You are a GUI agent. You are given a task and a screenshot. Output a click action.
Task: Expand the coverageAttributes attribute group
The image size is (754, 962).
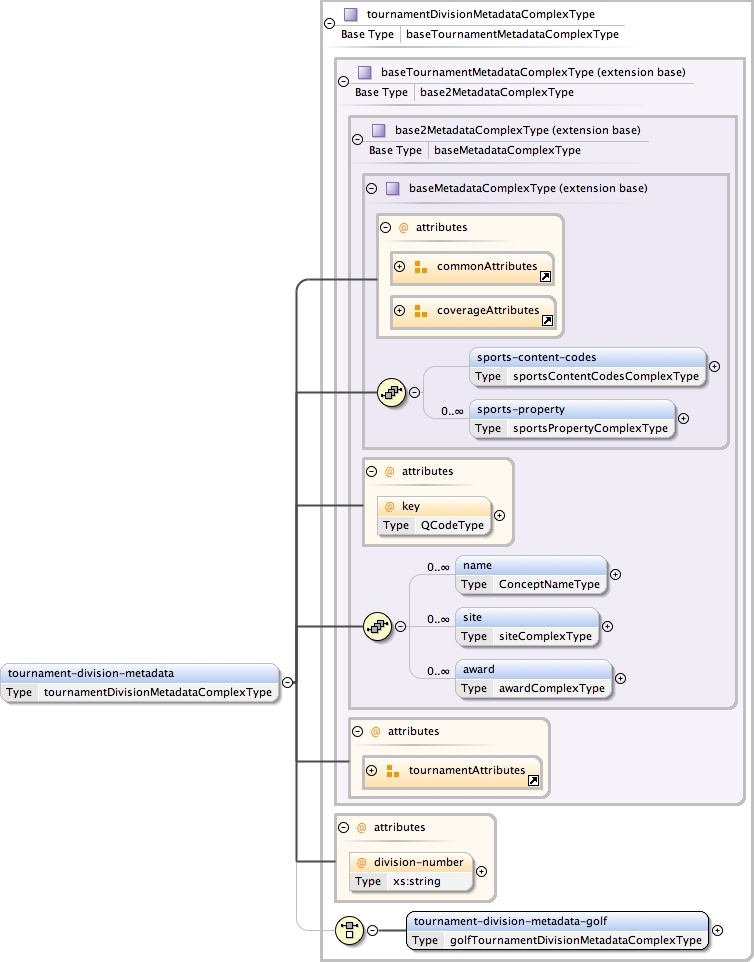click(x=399, y=311)
